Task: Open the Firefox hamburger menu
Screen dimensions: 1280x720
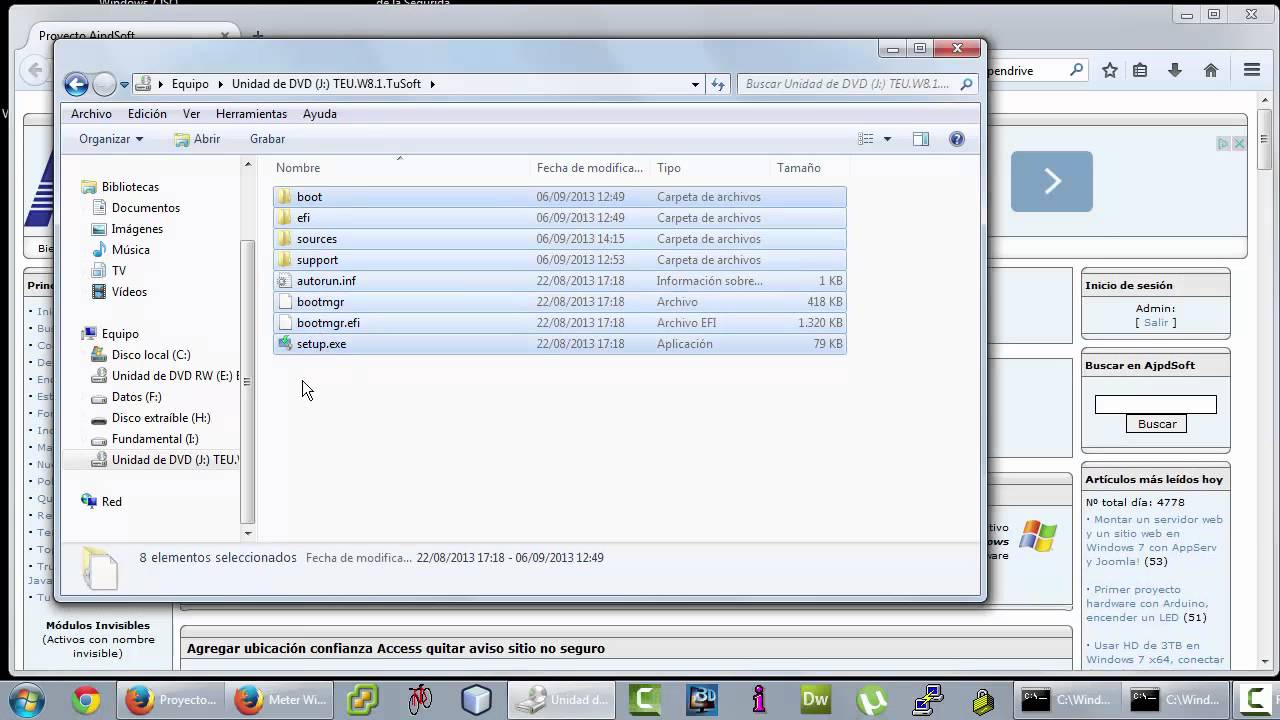Action: [1252, 70]
